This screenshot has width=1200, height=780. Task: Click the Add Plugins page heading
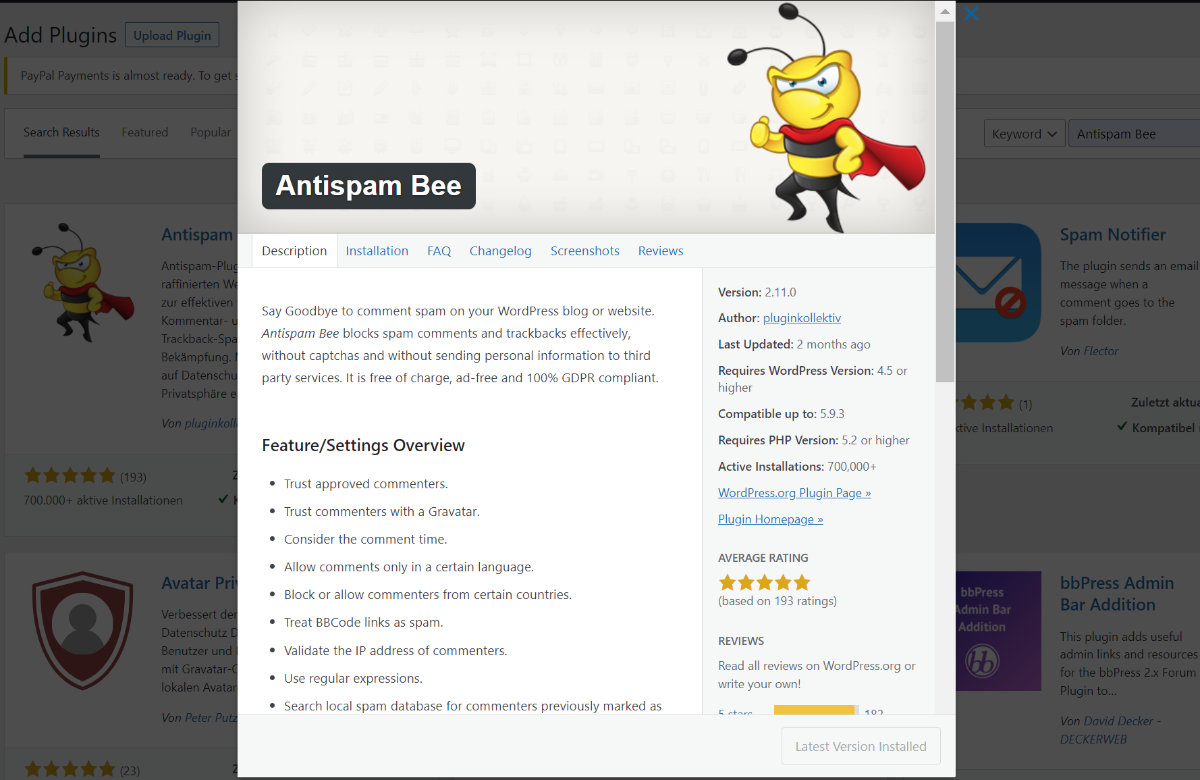click(x=61, y=35)
